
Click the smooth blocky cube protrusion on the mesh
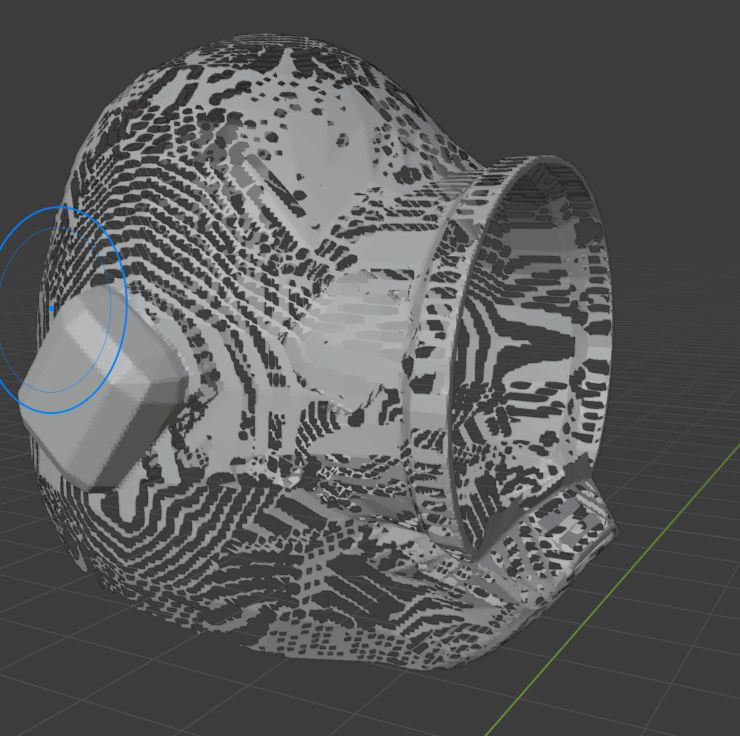pos(101,389)
